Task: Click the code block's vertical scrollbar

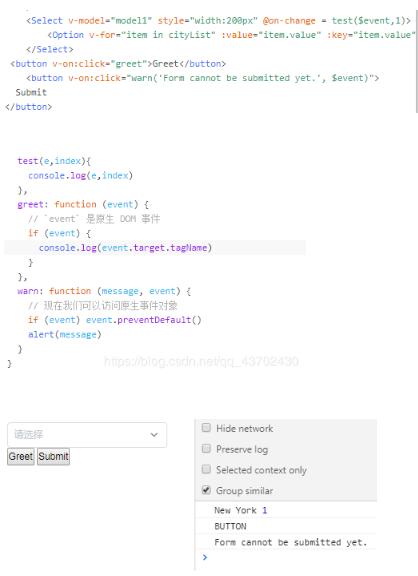Action: click(x=416, y=62)
